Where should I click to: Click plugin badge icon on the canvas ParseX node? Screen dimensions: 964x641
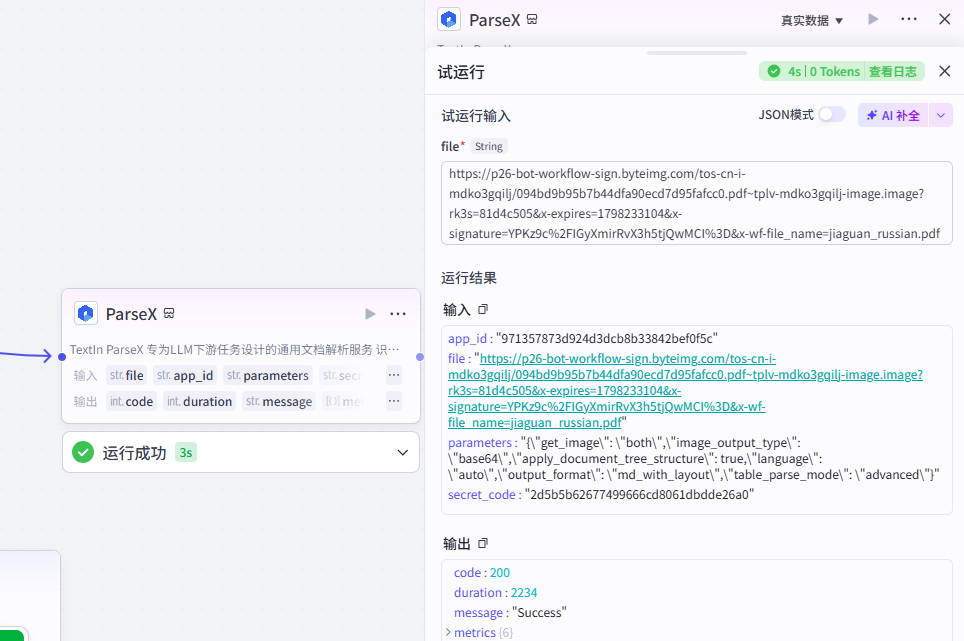coord(169,313)
